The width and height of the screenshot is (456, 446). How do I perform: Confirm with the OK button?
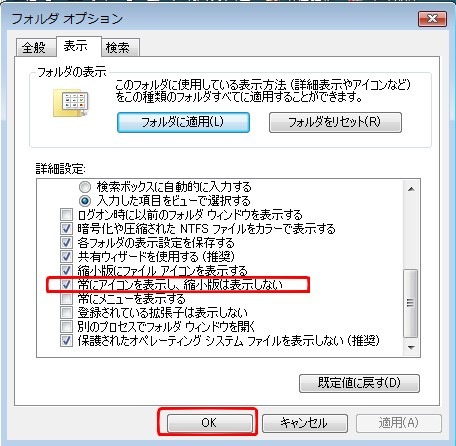click(x=210, y=423)
